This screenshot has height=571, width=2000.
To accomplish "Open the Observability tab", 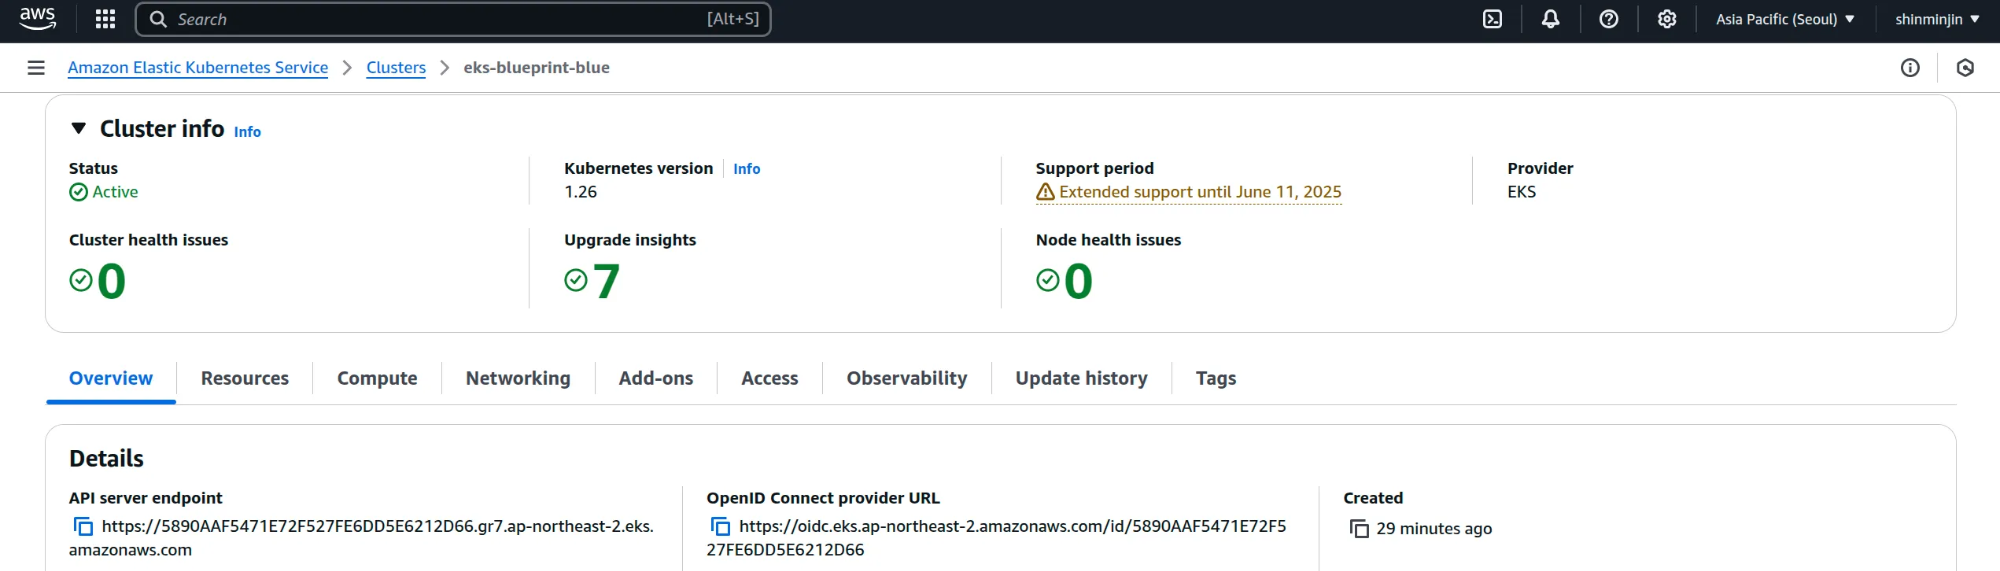I will pos(907,378).
